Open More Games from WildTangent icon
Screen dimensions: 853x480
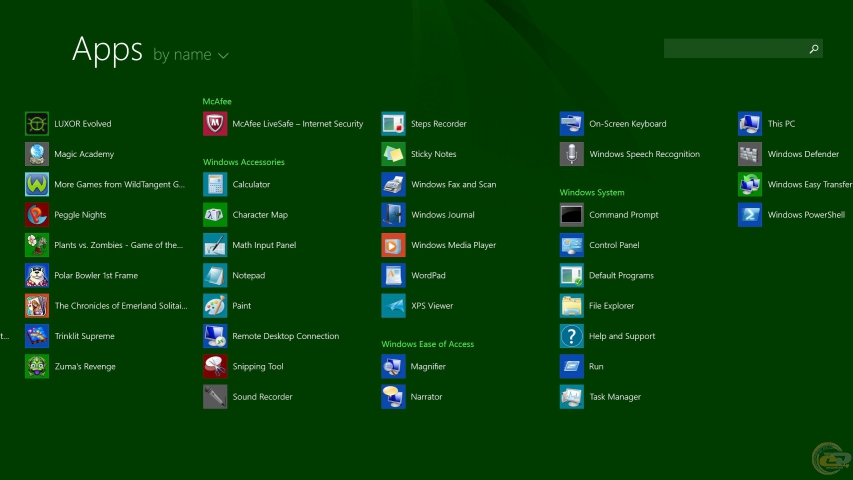click(x=36, y=184)
